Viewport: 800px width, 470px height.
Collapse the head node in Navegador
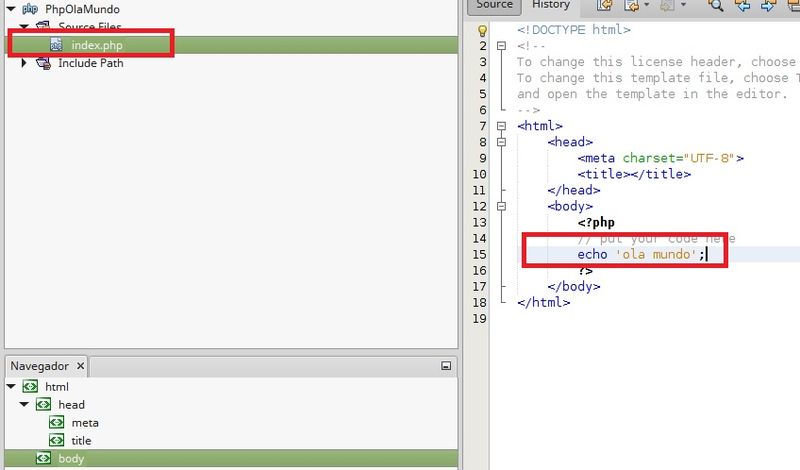coord(24,404)
